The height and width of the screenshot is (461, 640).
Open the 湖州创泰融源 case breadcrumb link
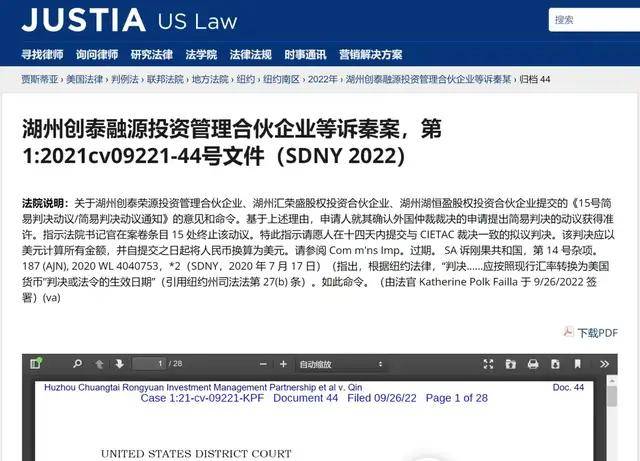click(429, 79)
